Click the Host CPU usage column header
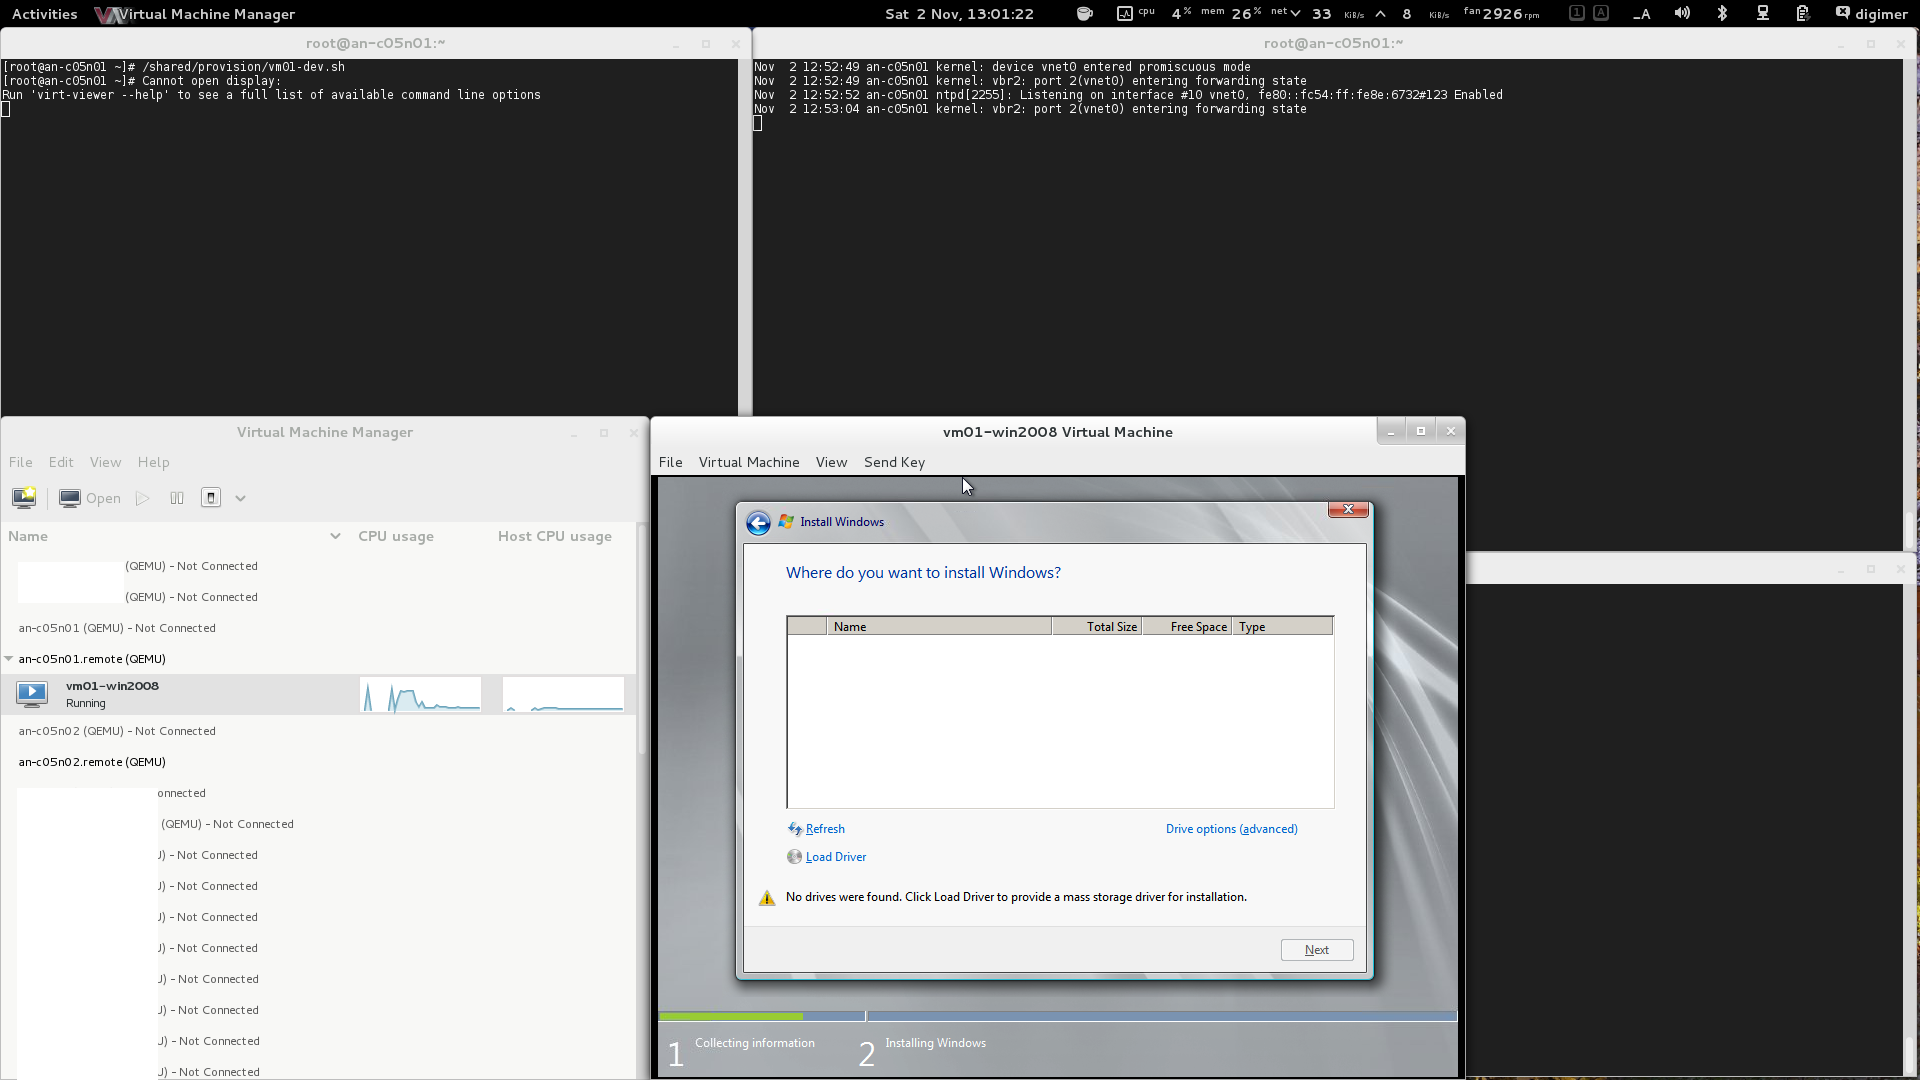Image resolution: width=1920 pixels, height=1080 pixels. tap(555, 537)
